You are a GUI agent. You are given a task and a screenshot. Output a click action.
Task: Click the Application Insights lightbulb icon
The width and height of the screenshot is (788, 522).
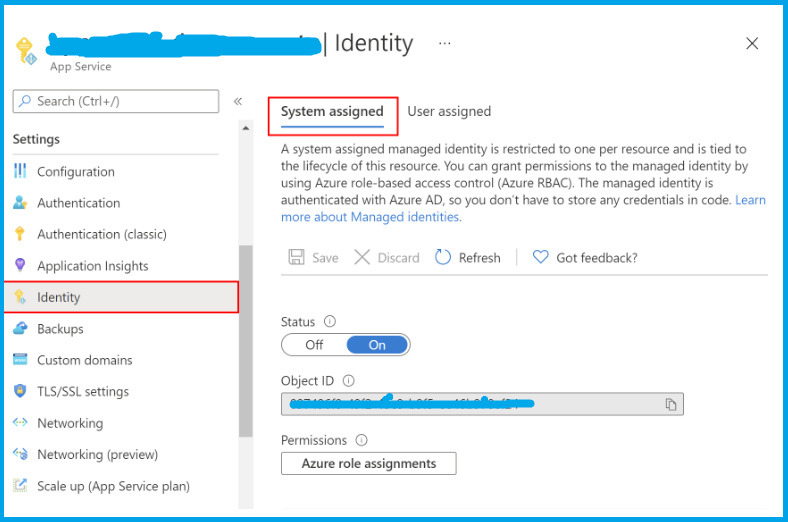(20, 265)
